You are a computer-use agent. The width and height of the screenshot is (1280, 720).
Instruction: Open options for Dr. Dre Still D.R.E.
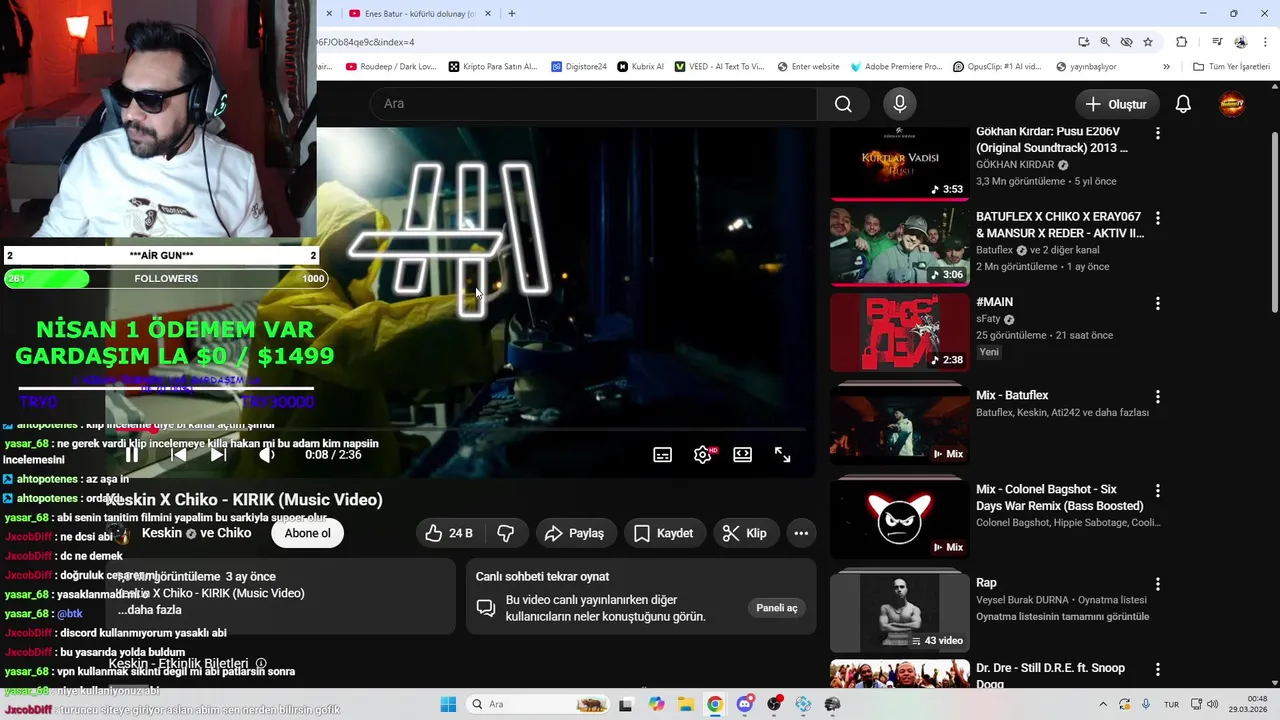coord(1158,669)
